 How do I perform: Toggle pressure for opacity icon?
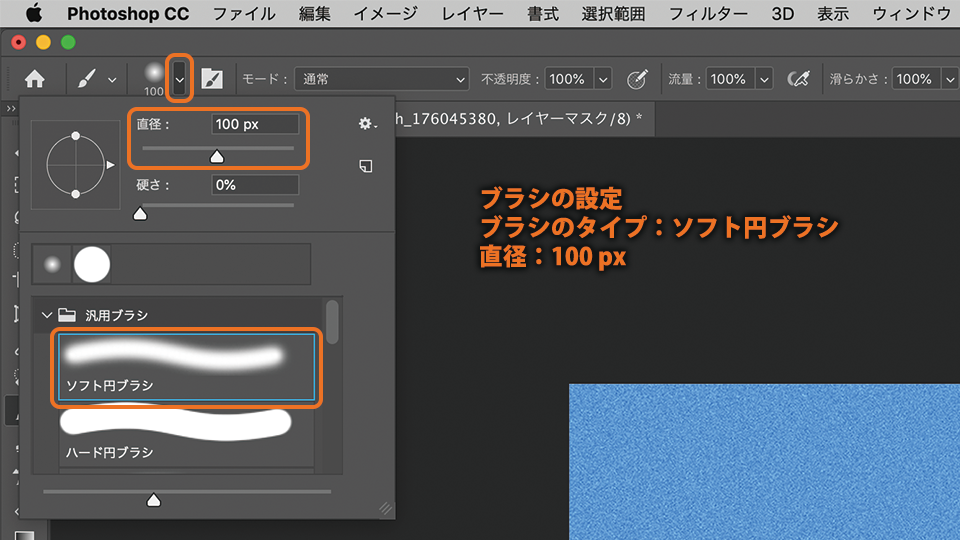[x=637, y=79]
